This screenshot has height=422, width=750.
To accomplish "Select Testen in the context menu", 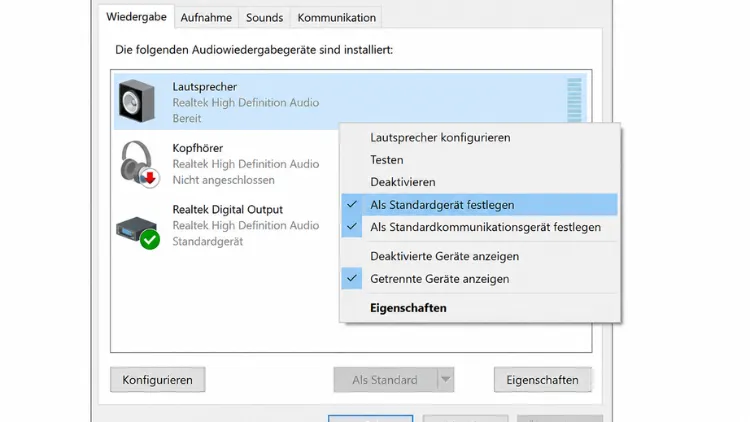I will click(x=480, y=160).
